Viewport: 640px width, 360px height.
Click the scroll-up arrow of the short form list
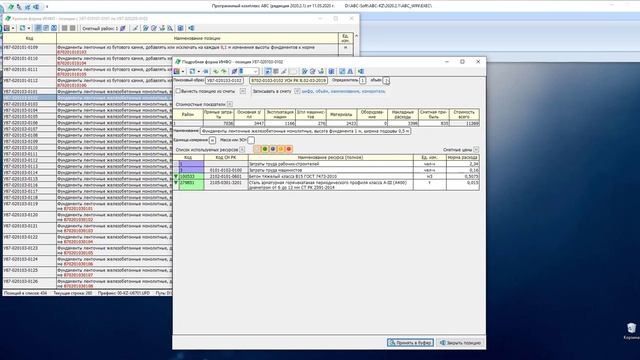(356, 36)
